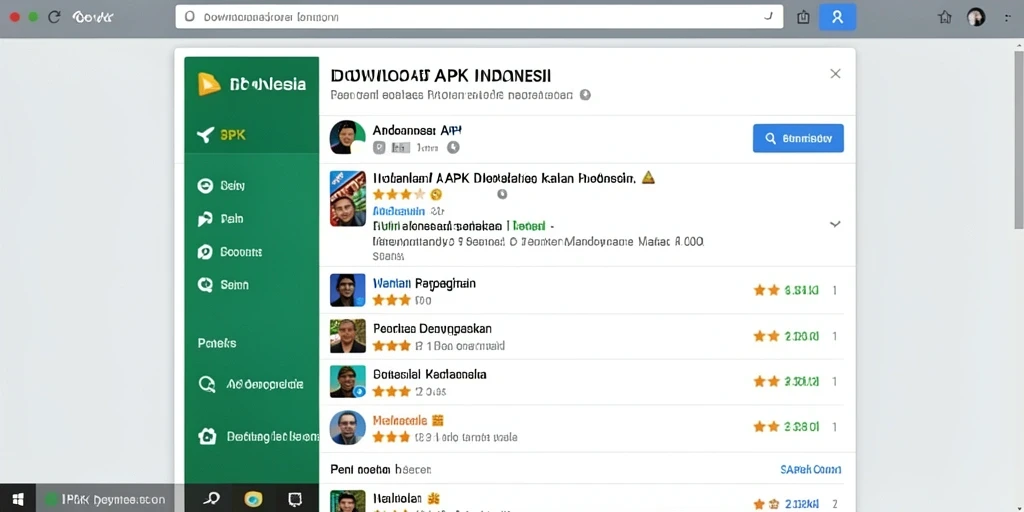Click the small grey badge under Andoannesi APK

[x=379, y=148]
